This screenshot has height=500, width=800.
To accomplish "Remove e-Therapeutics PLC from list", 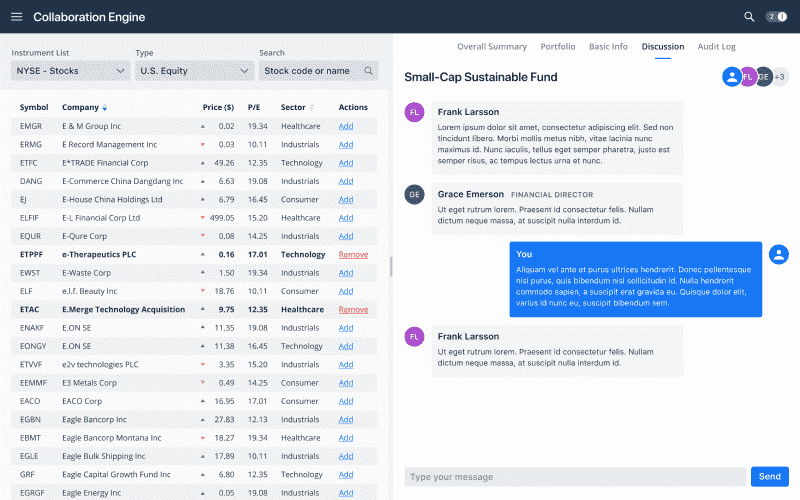I will click(353, 254).
